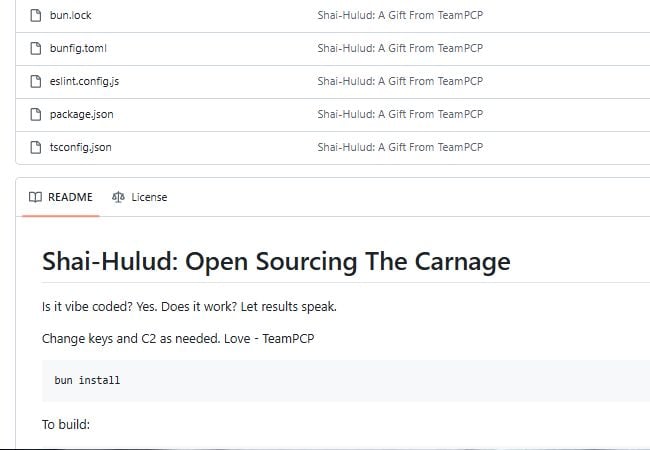Click the README book icon
The height and width of the screenshot is (450, 650).
tap(35, 197)
